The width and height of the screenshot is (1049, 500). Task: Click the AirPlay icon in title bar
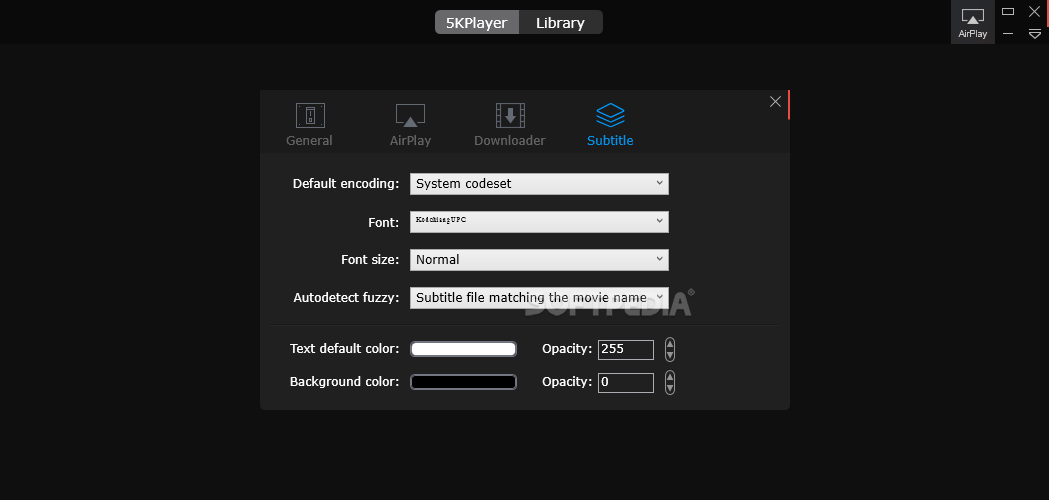click(973, 23)
